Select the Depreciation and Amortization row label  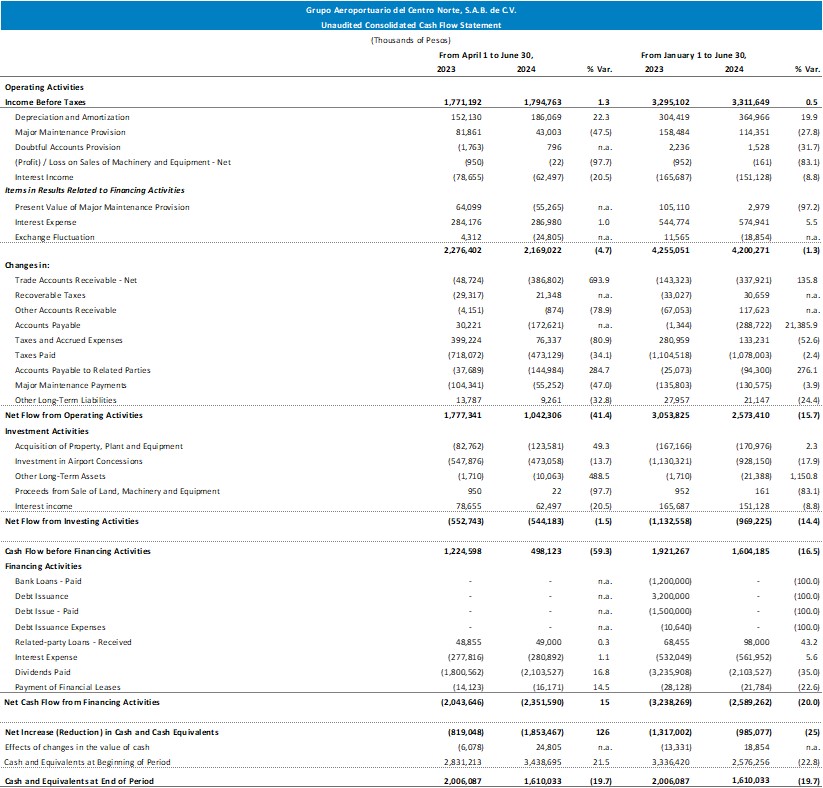(72, 117)
